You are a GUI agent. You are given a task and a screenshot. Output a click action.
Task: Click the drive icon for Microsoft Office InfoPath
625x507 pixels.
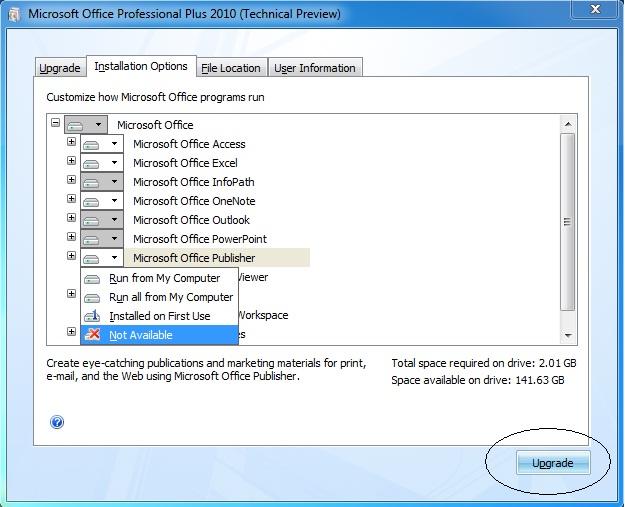pos(91,183)
